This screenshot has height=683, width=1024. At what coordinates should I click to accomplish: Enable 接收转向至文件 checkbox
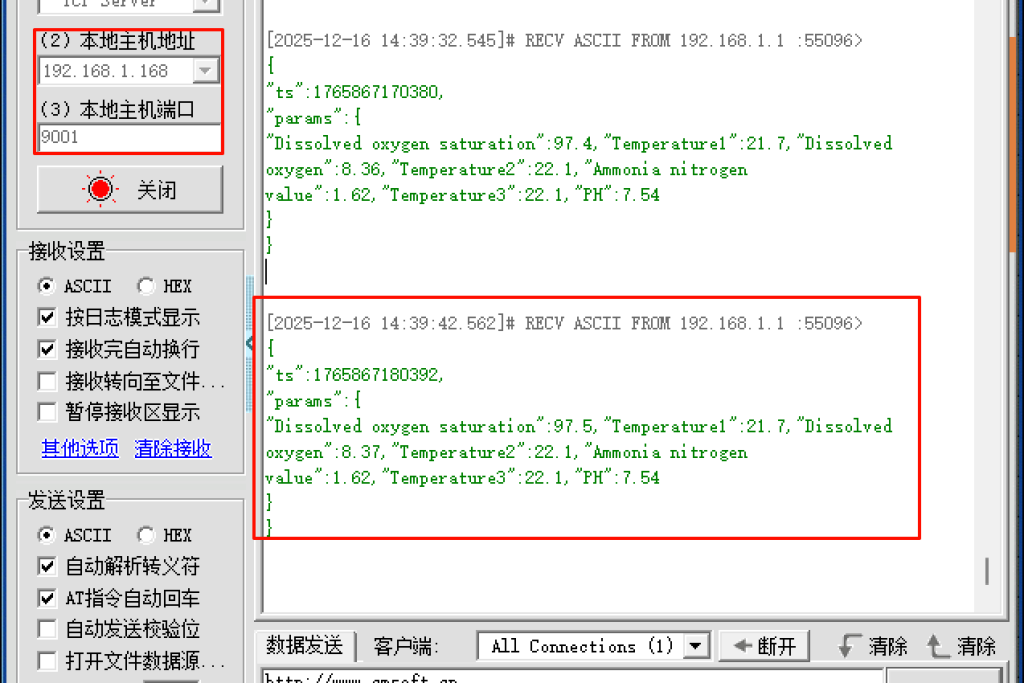(x=47, y=381)
